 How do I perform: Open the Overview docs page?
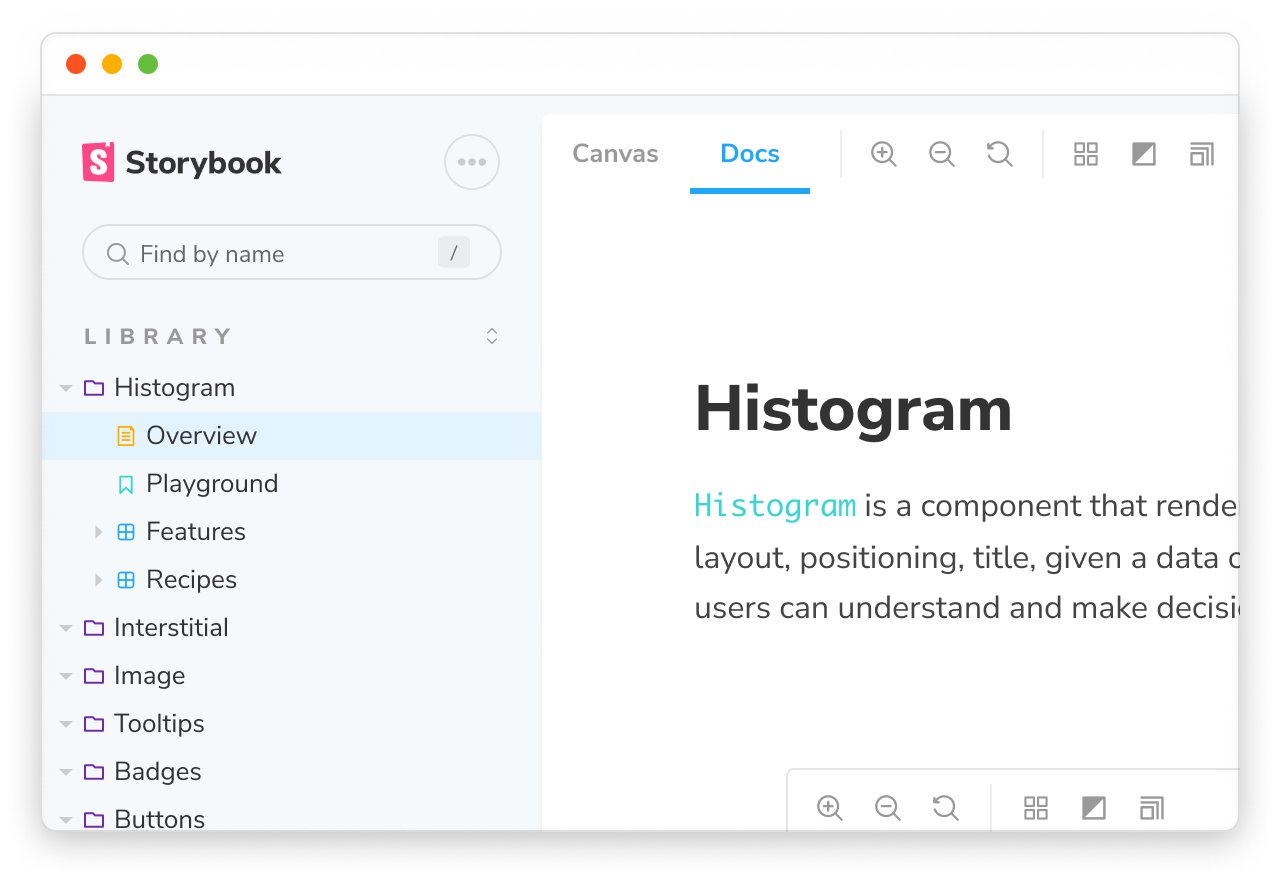292,436
